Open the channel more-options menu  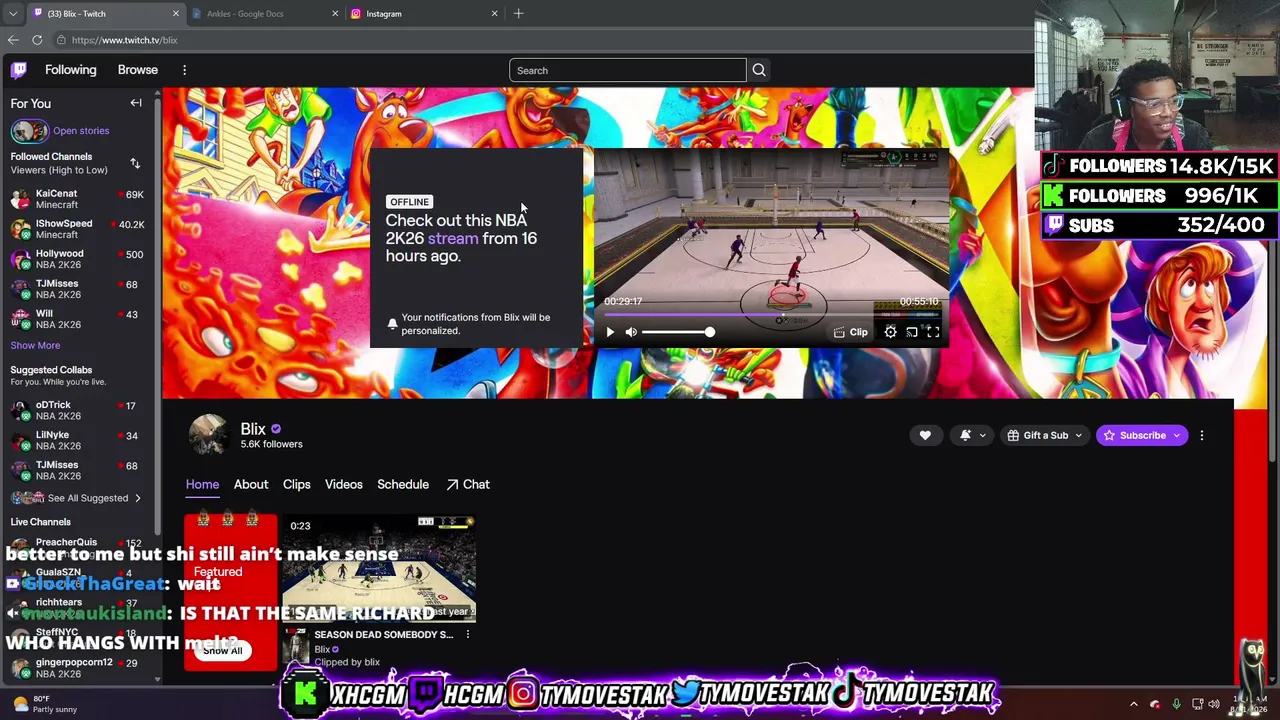[1201, 435]
